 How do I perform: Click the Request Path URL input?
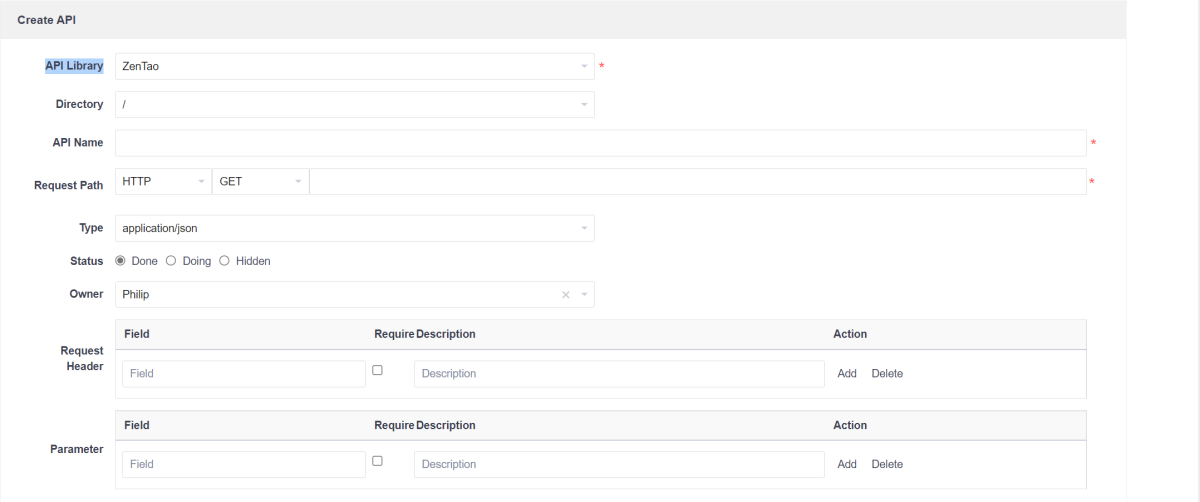point(697,182)
